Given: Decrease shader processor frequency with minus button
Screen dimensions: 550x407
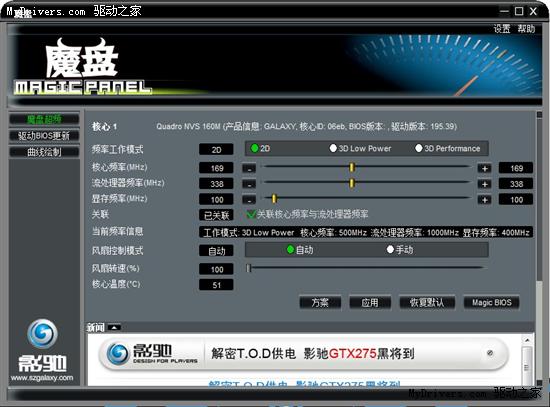Looking at the screenshot, I should 249,184.
